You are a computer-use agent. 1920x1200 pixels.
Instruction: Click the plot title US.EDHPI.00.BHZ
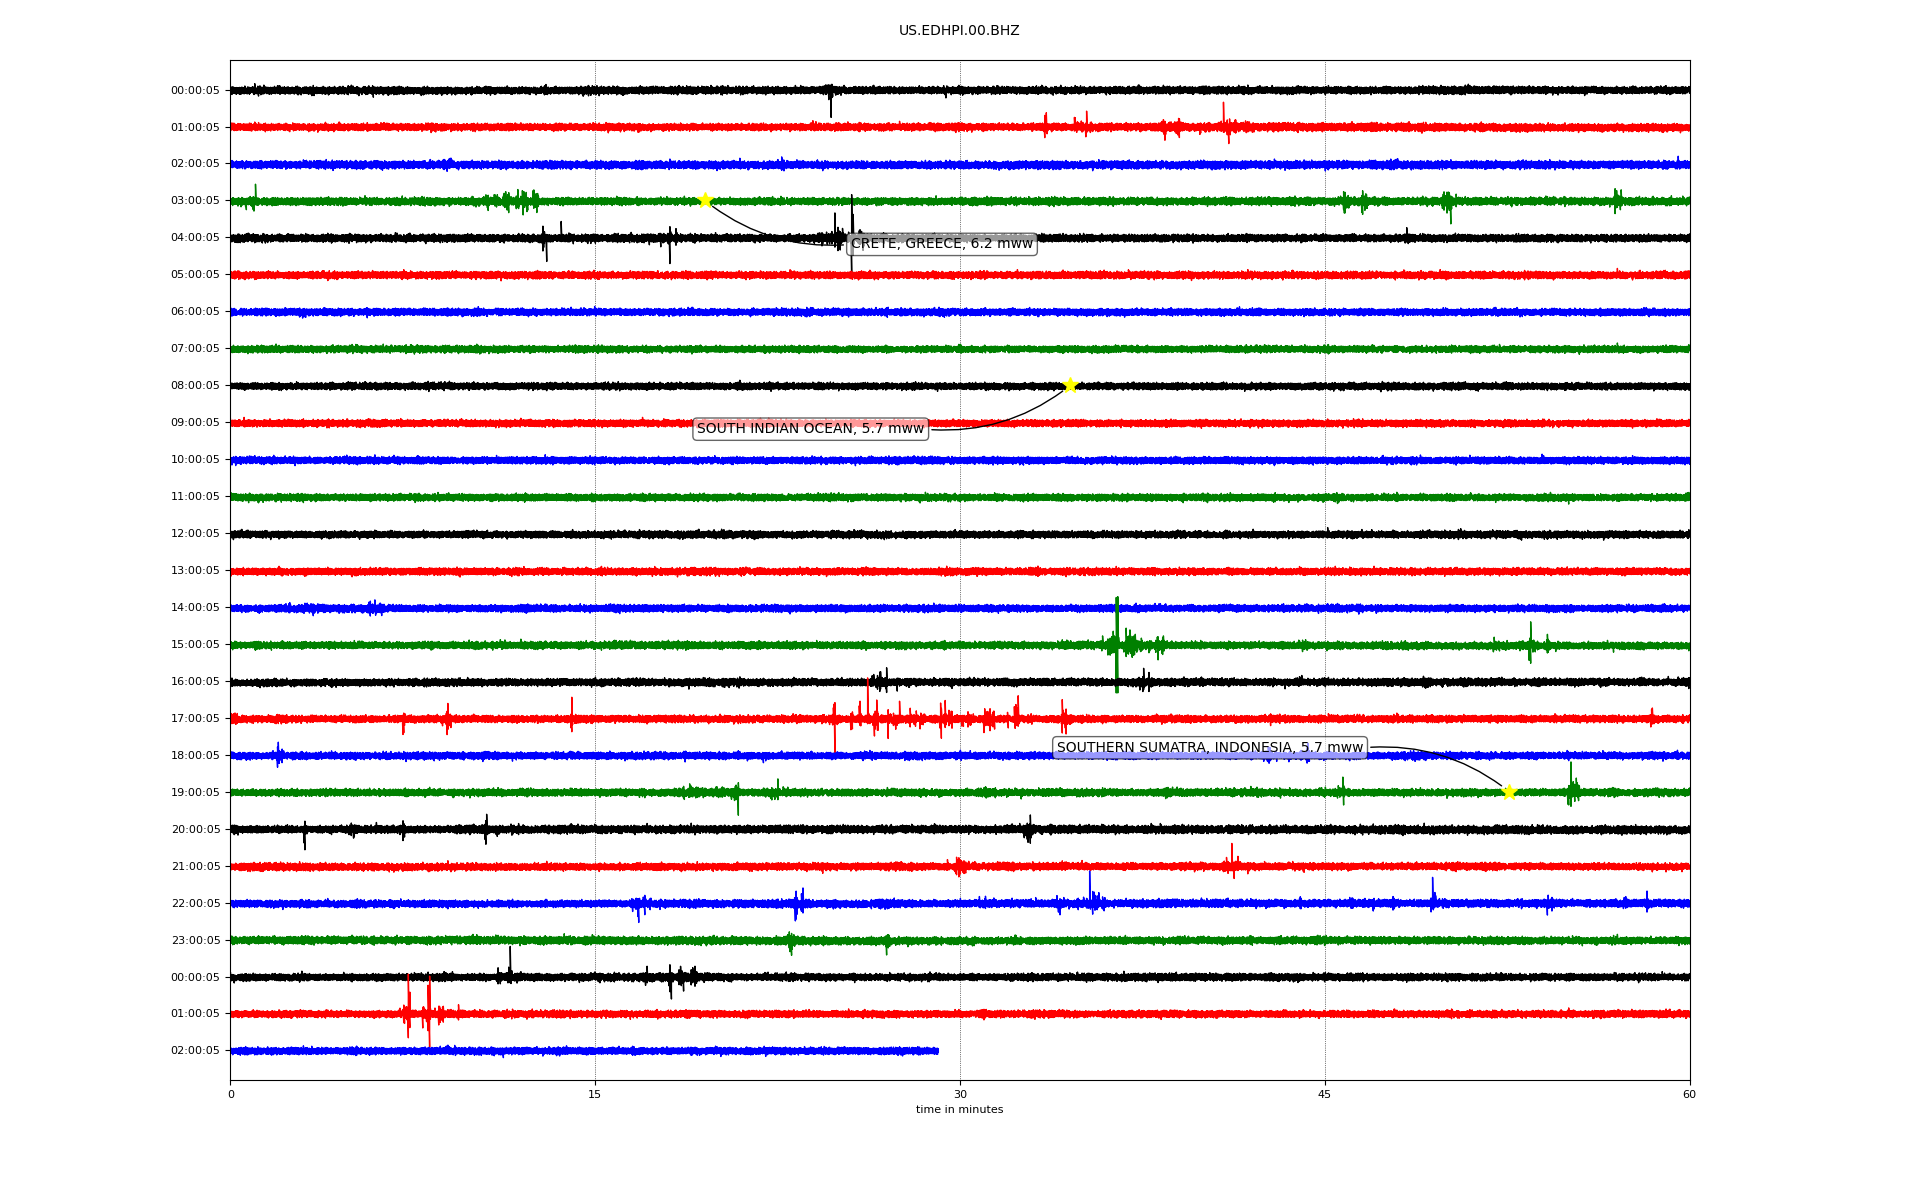(x=959, y=31)
